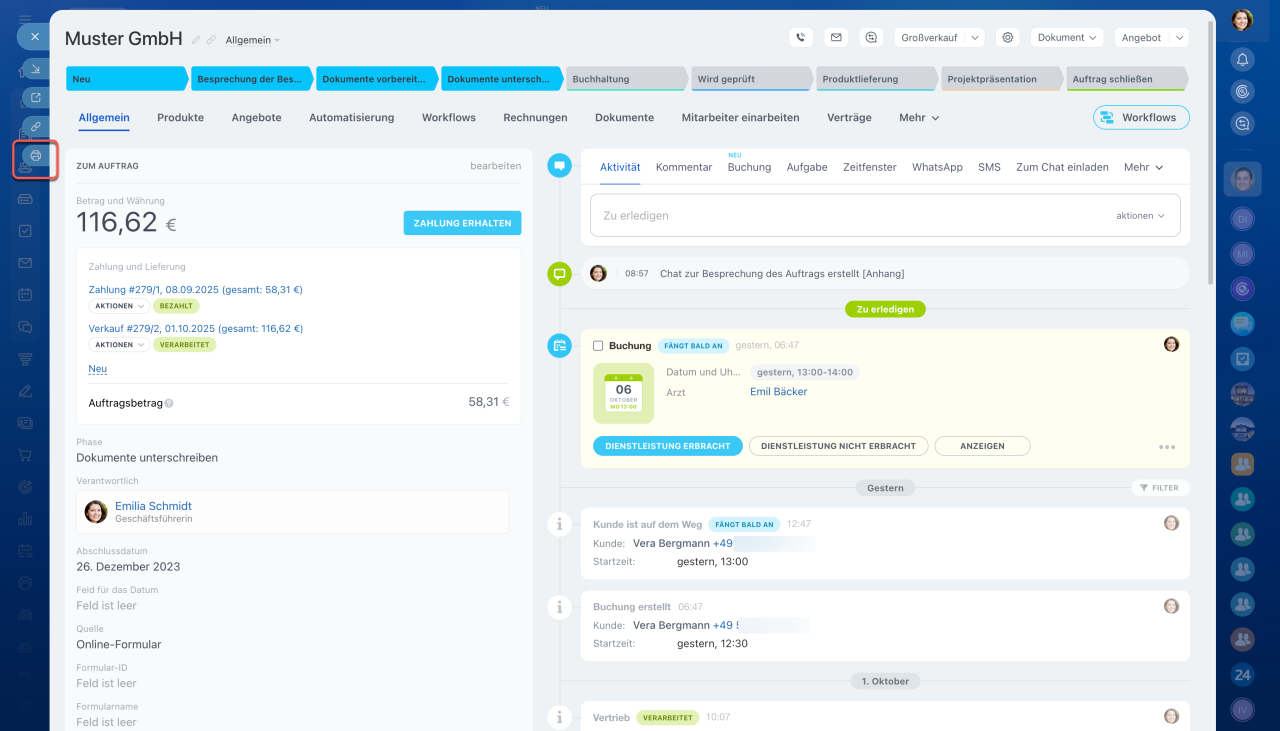Open the chat icon beside the mail button
This screenshot has width=1280, height=731.
click(871, 38)
